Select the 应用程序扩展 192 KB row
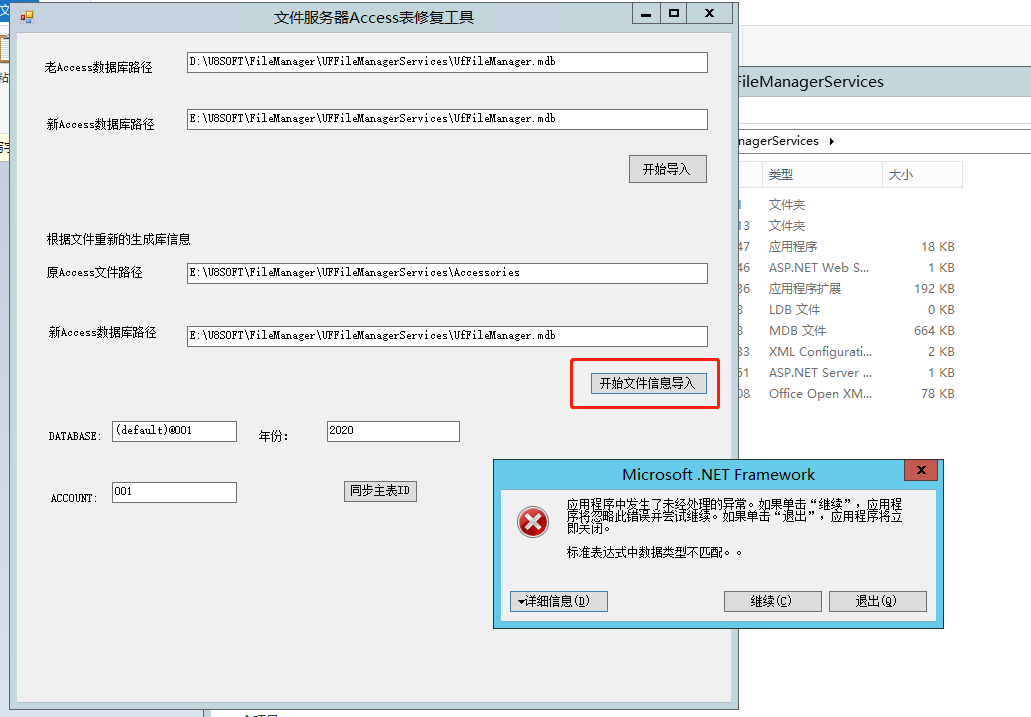Screen dimensions: 1031x717 pyautogui.click(x=850, y=289)
